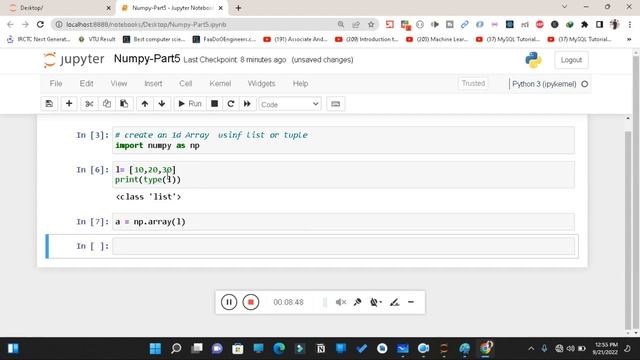Reload the browser page

point(40,24)
